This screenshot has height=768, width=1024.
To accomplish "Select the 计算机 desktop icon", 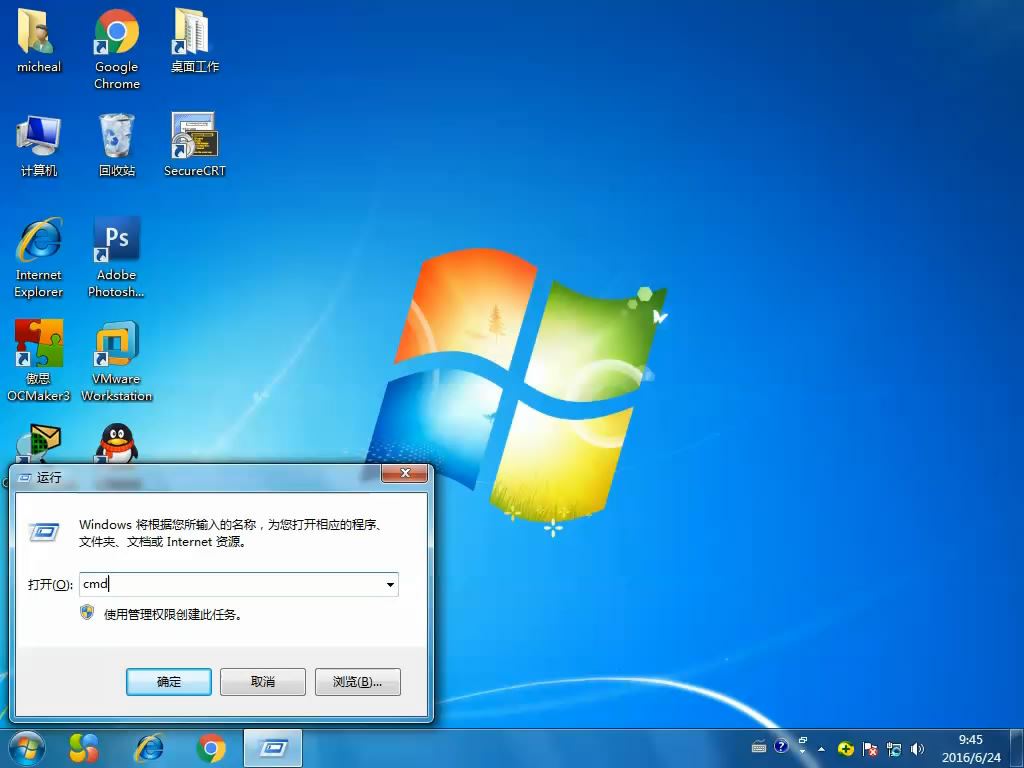I will click(39, 145).
